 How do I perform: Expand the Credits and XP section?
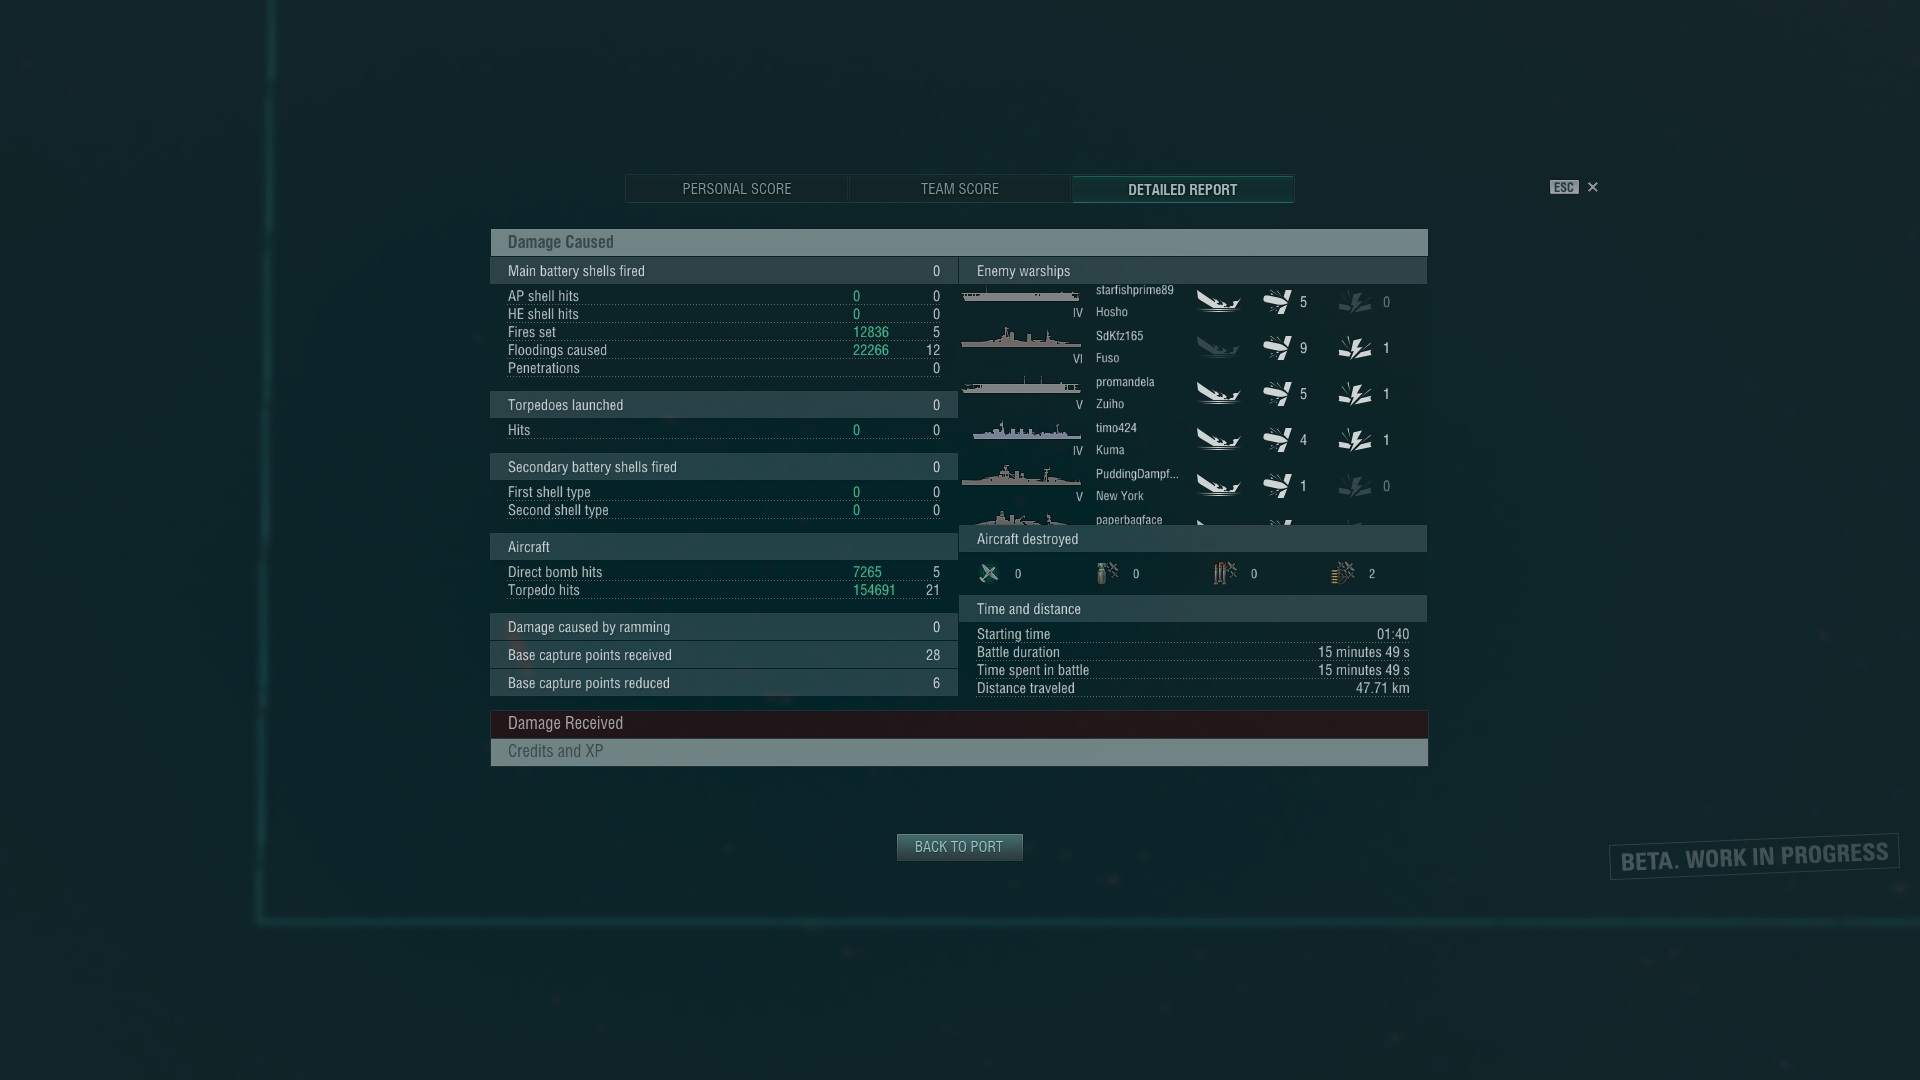(x=959, y=752)
